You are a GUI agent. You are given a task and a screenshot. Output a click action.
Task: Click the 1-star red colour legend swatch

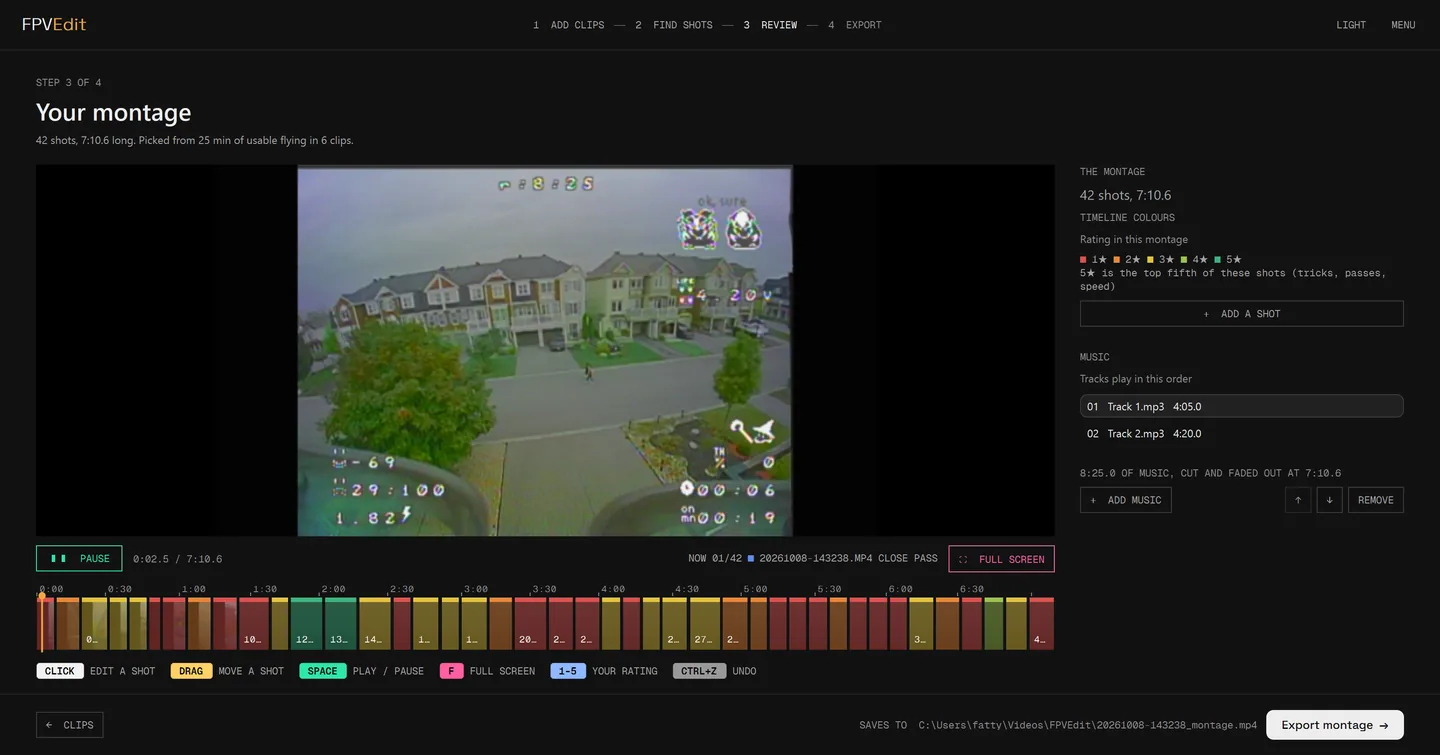pyautogui.click(x=1083, y=260)
